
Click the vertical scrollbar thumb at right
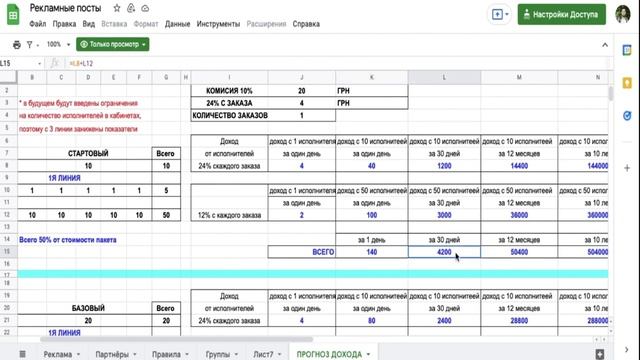611,93
